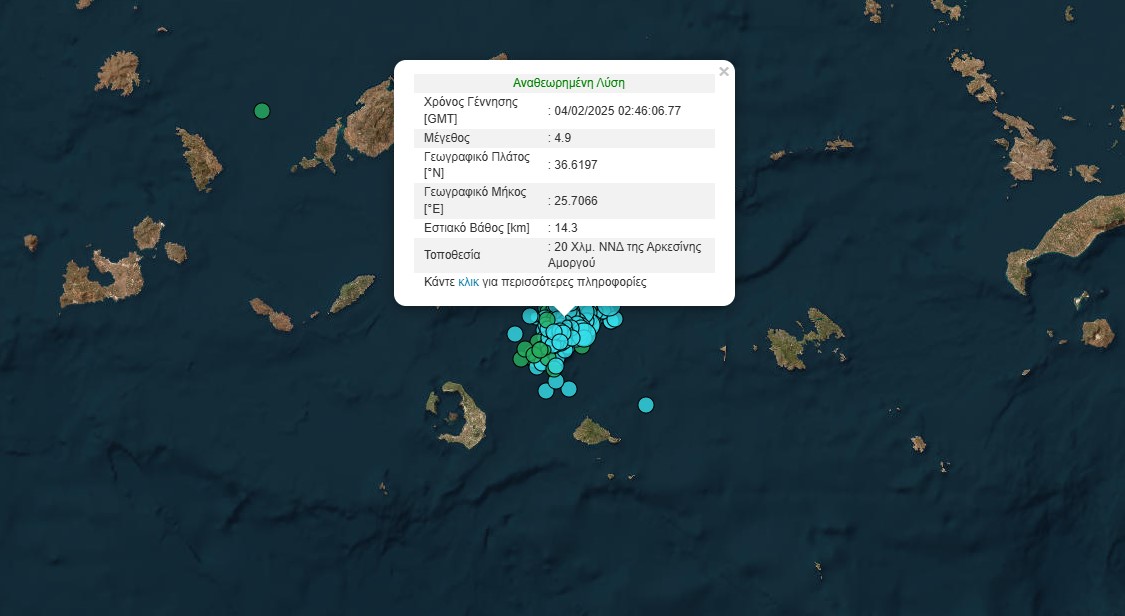Select the isolated green earthquake marker in the northwest
The height and width of the screenshot is (616, 1125).
(x=262, y=111)
